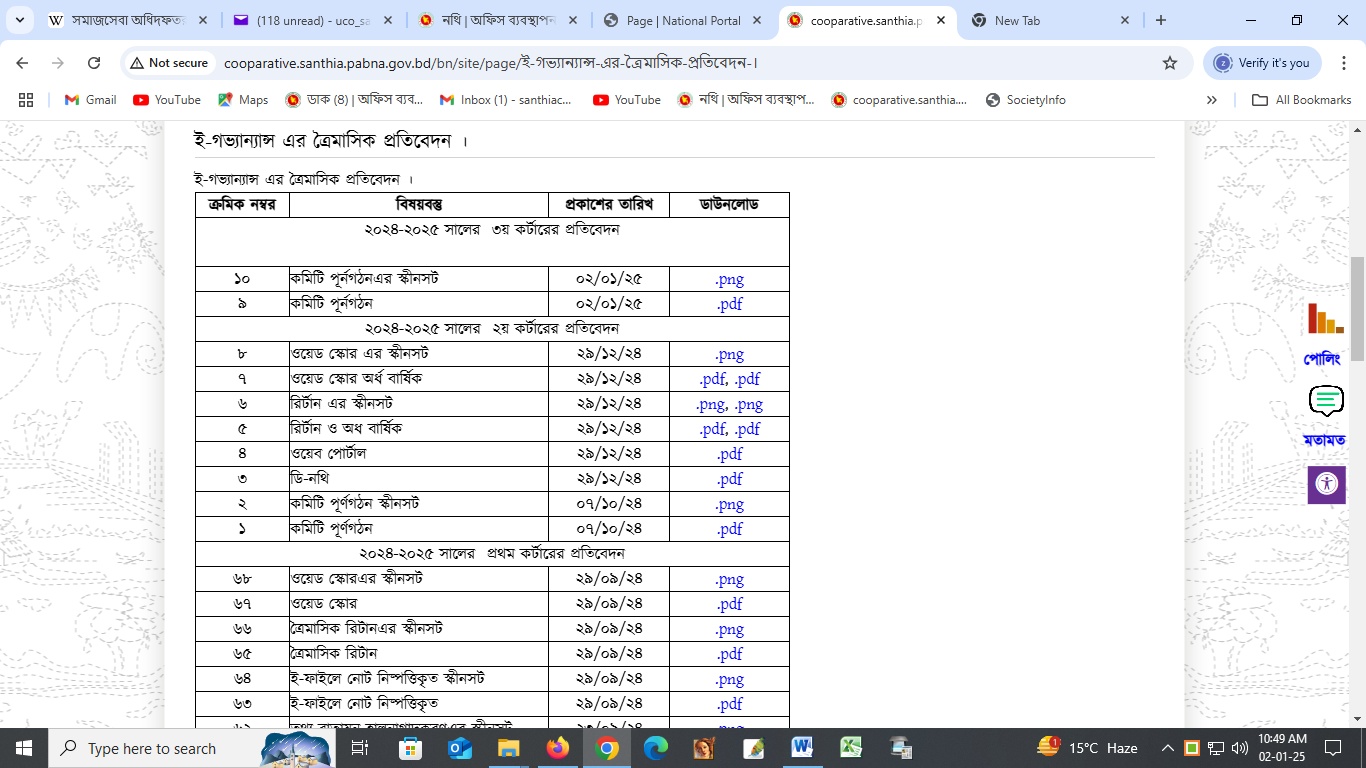
Task: Download .pdf for ডি-নথি row
Action: (x=729, y=479)
